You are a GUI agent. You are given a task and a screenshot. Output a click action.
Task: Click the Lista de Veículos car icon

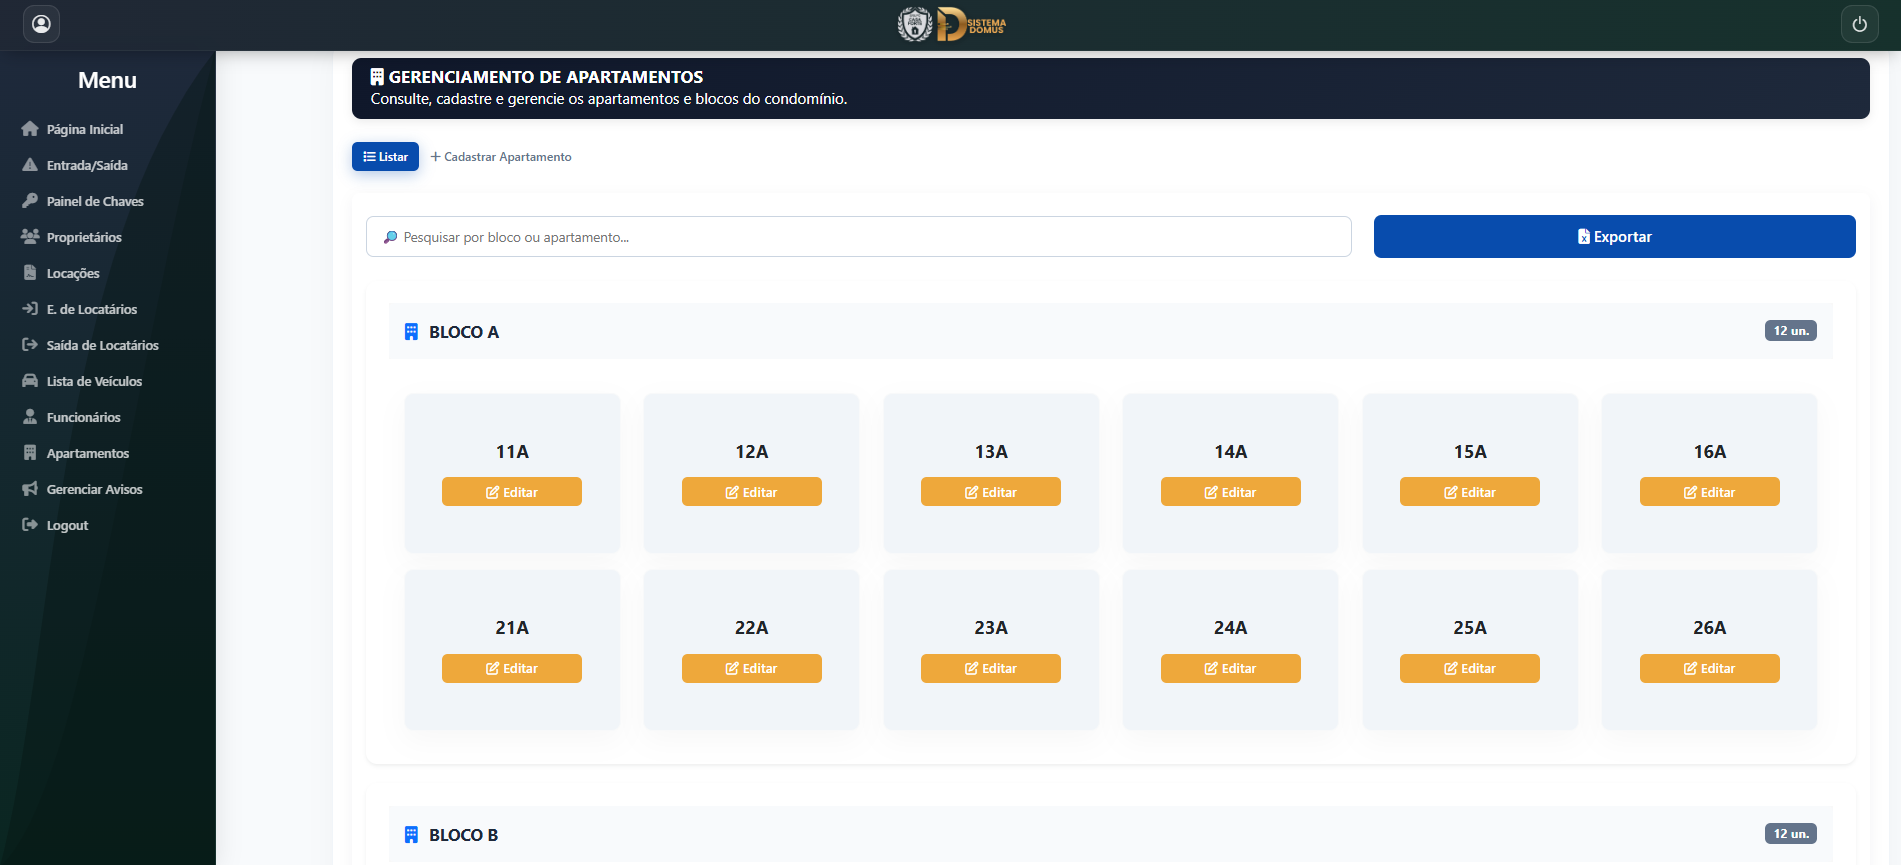tap(30, 381)
